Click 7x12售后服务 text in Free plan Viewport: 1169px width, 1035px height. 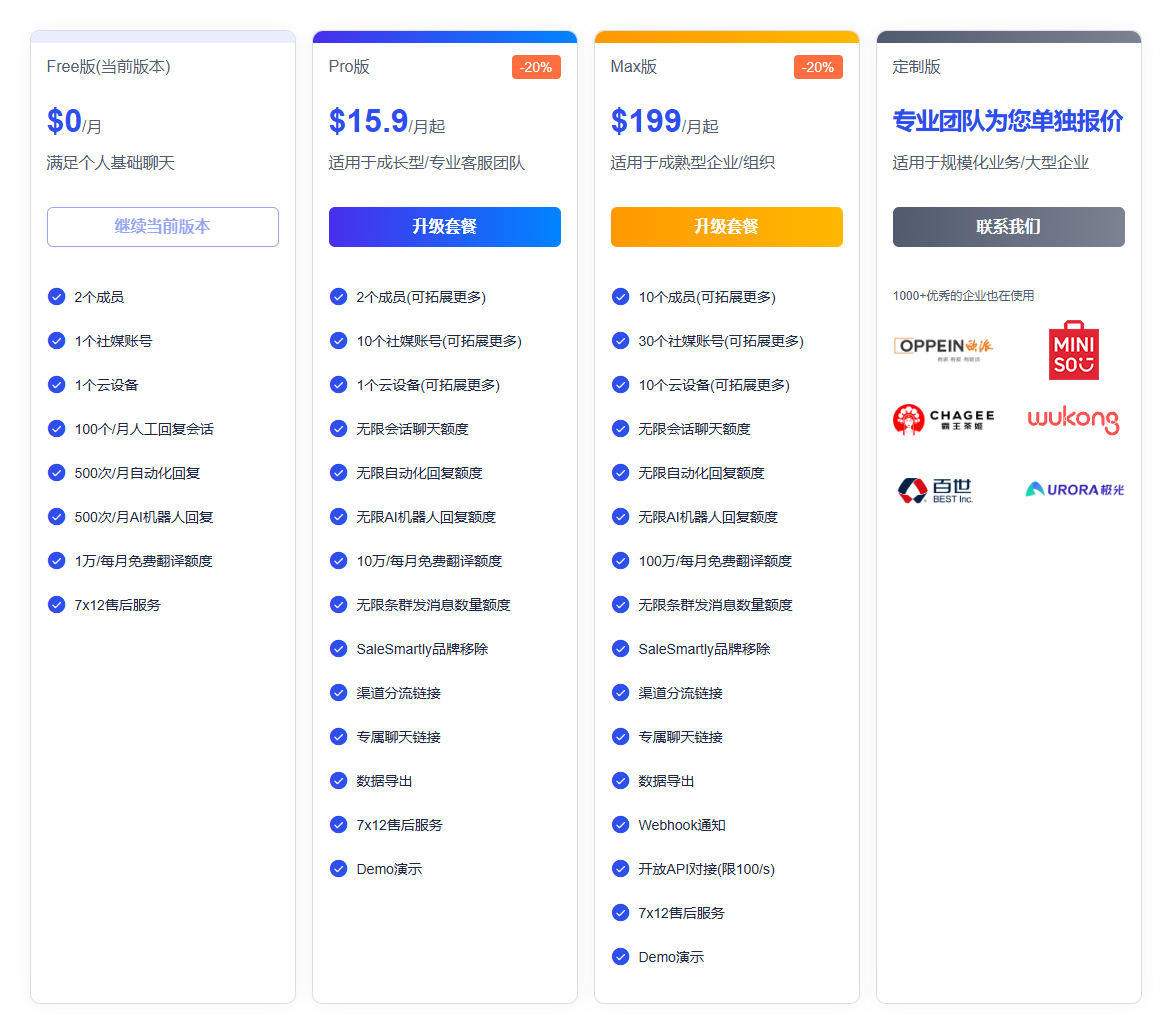[x=117, y=605]
